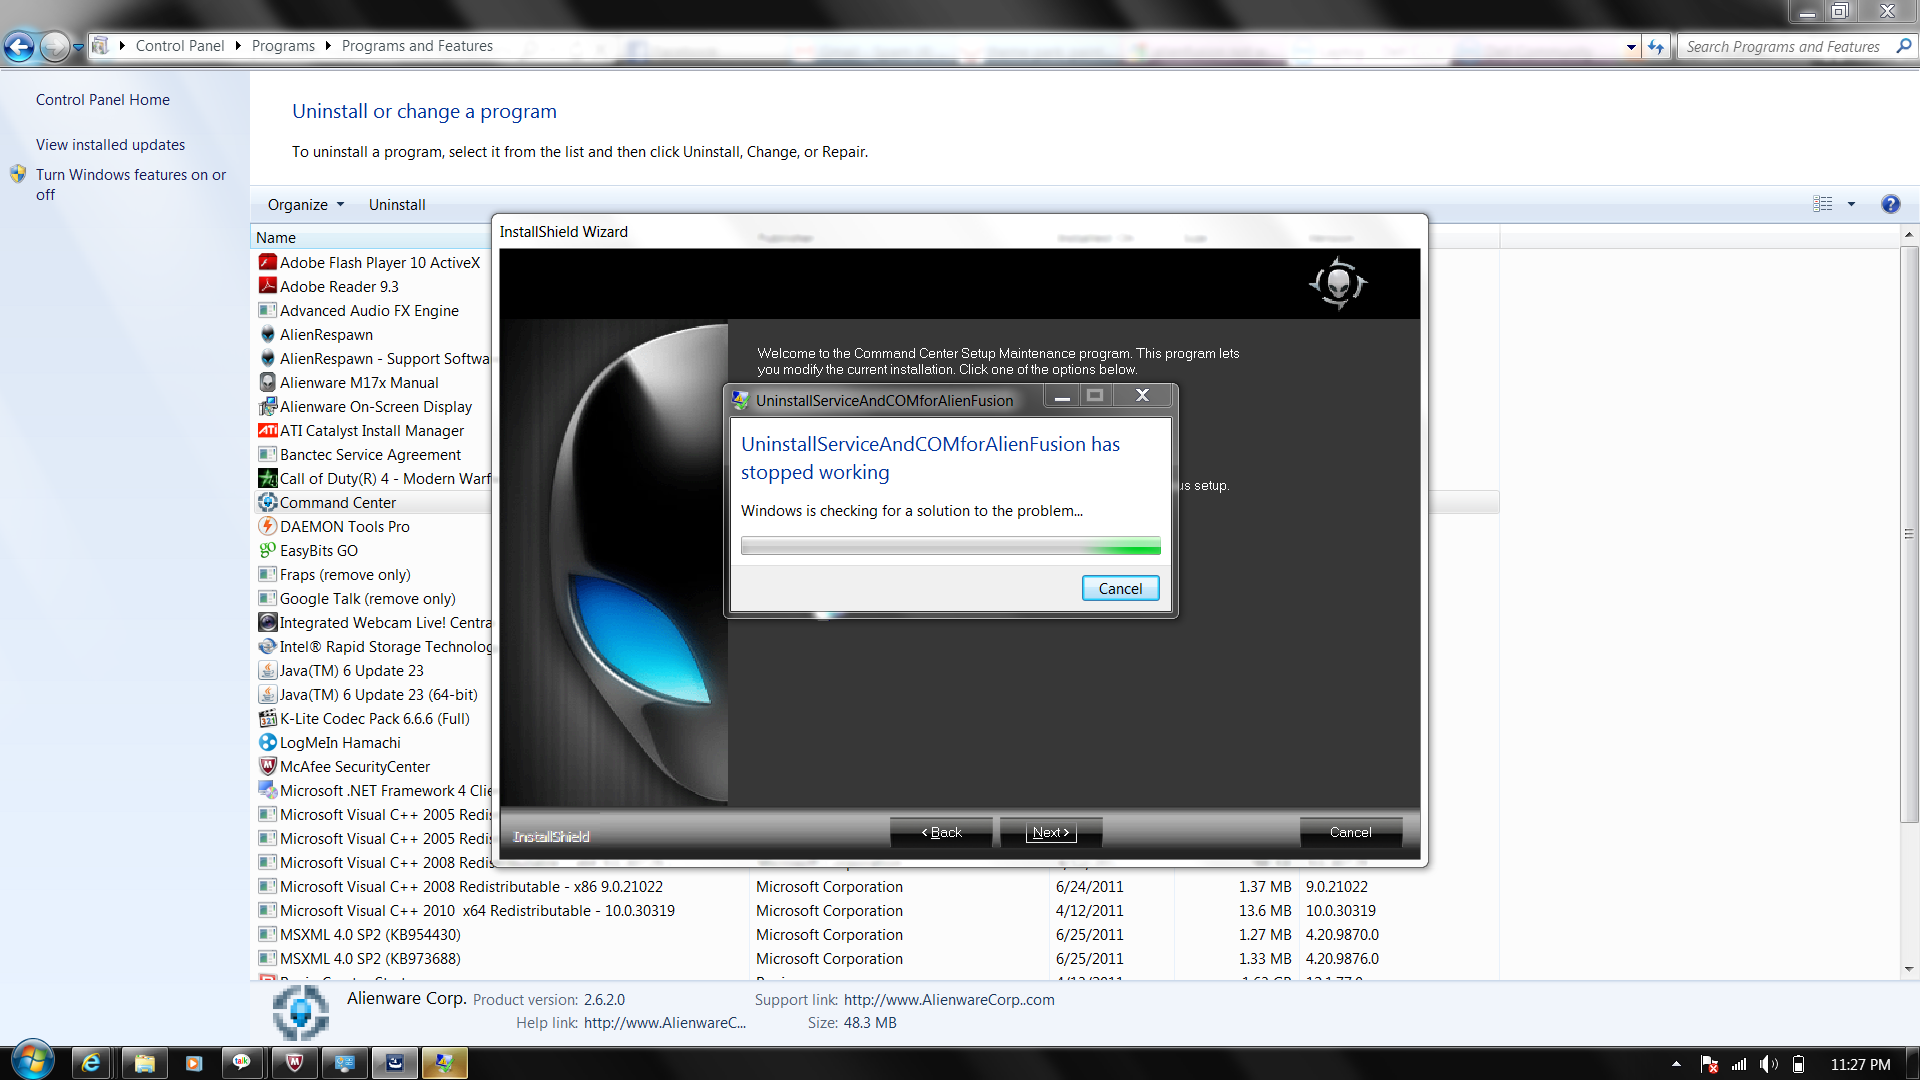Open the Organize dropdown menu
1920x1080 pixels.
pos(305,204)
